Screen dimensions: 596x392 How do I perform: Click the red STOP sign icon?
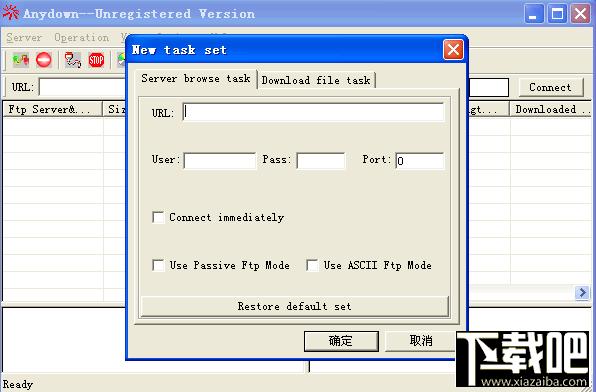(96, 60)
